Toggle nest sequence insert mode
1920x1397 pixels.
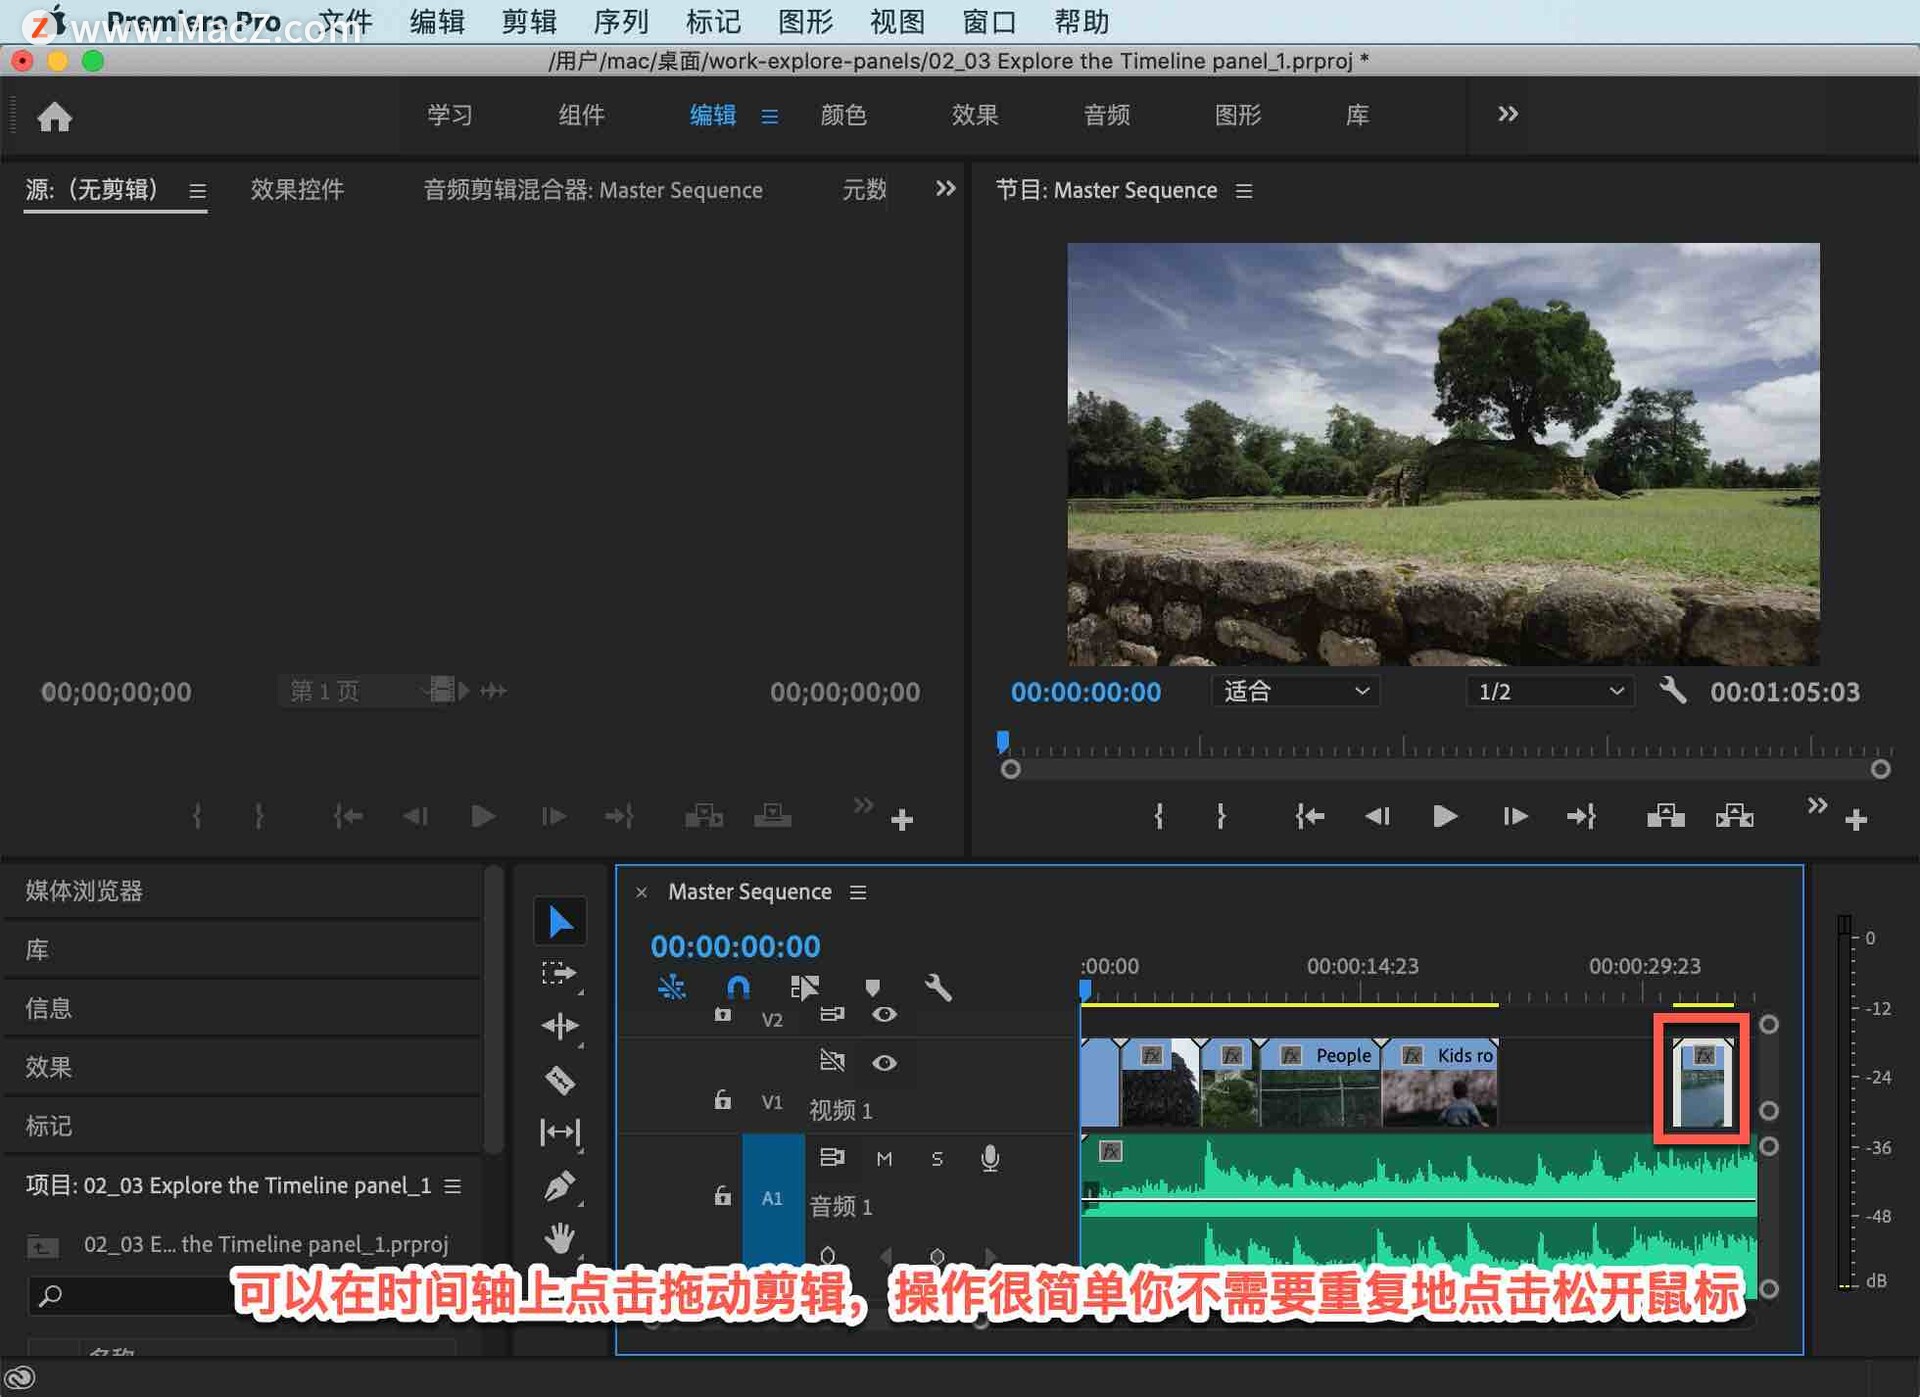click(x=671, y=988)
